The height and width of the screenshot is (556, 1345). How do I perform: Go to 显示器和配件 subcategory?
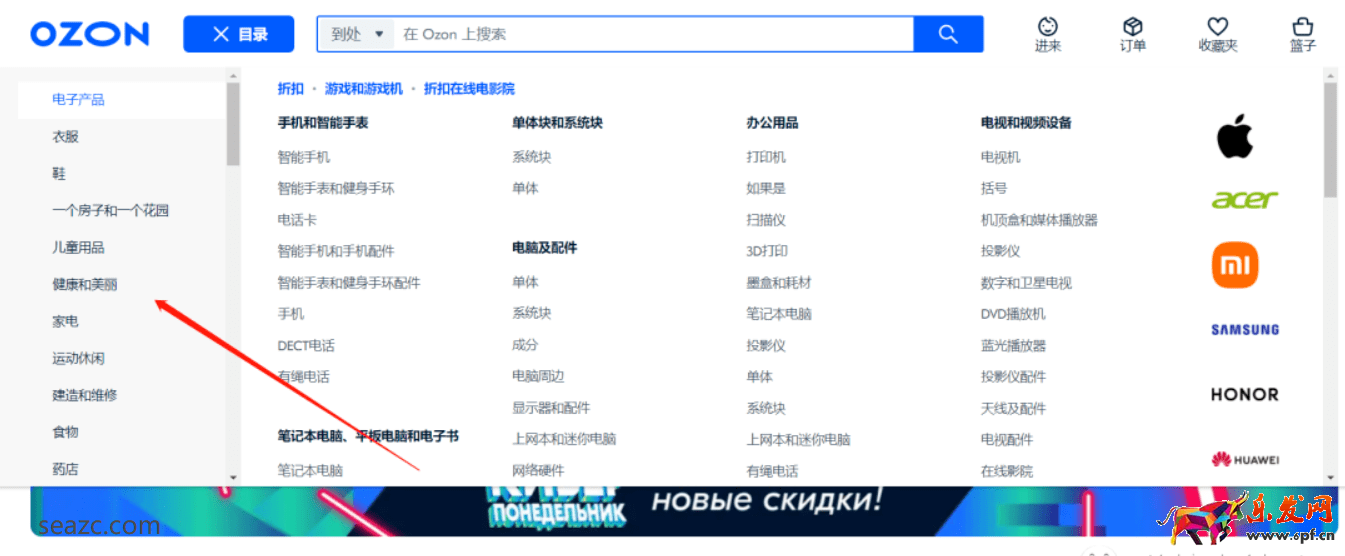(551, 408)
